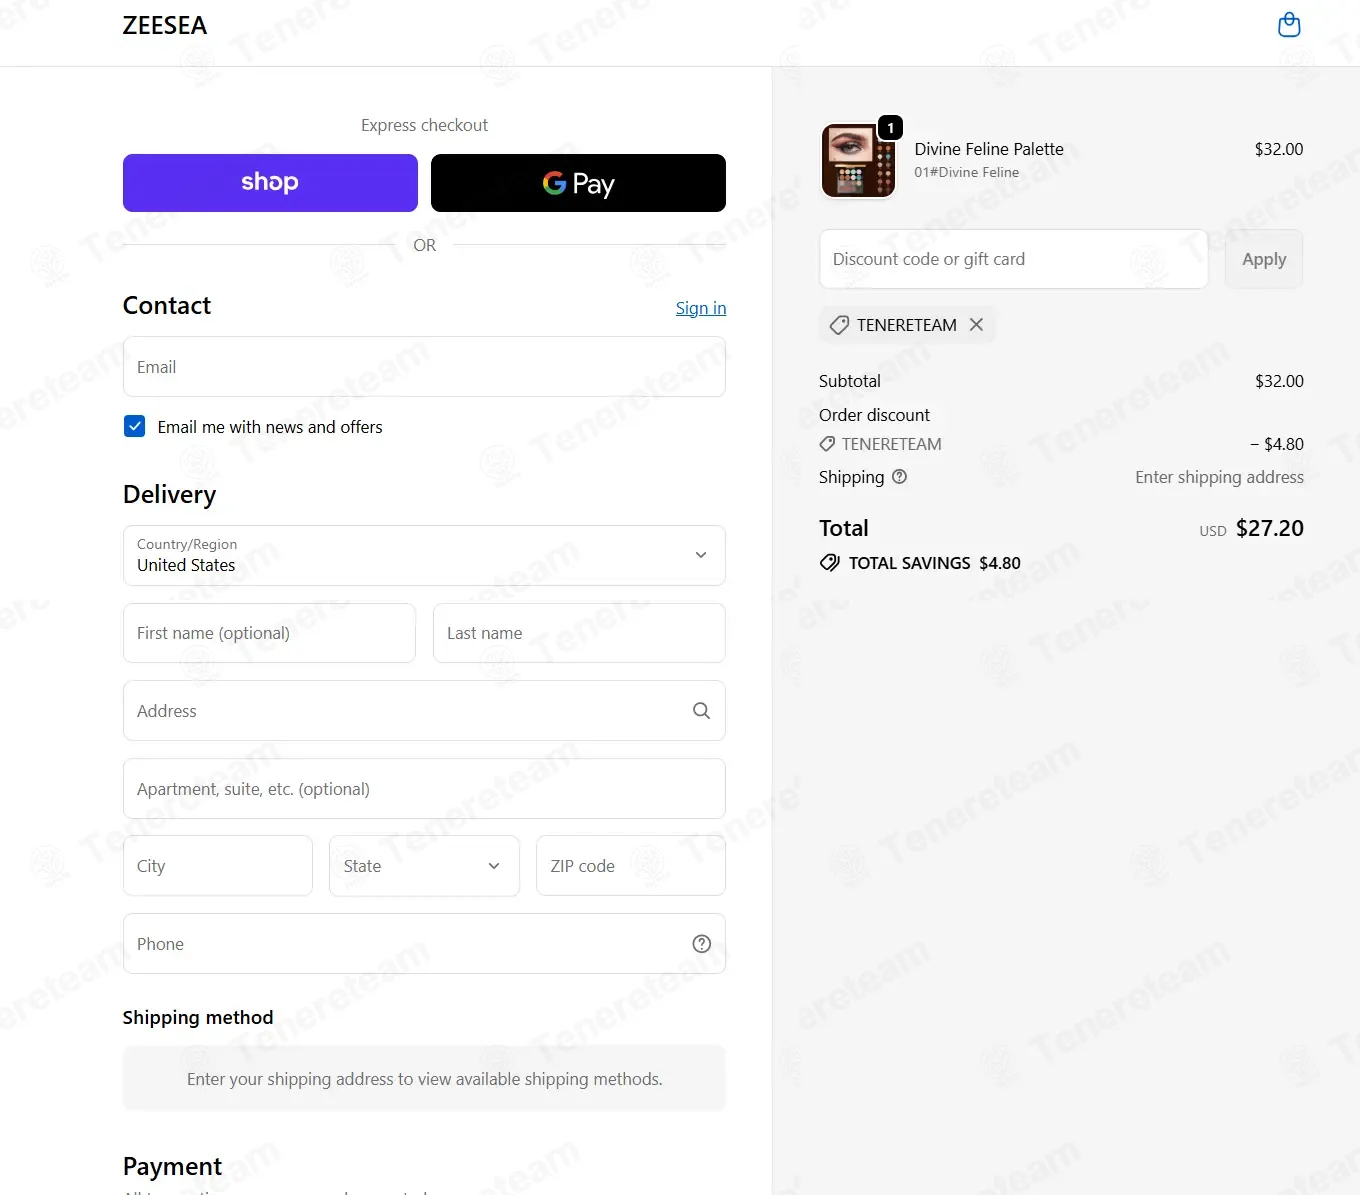
Task: Open the Country/Region dropdown
Action: pos(424,556)
